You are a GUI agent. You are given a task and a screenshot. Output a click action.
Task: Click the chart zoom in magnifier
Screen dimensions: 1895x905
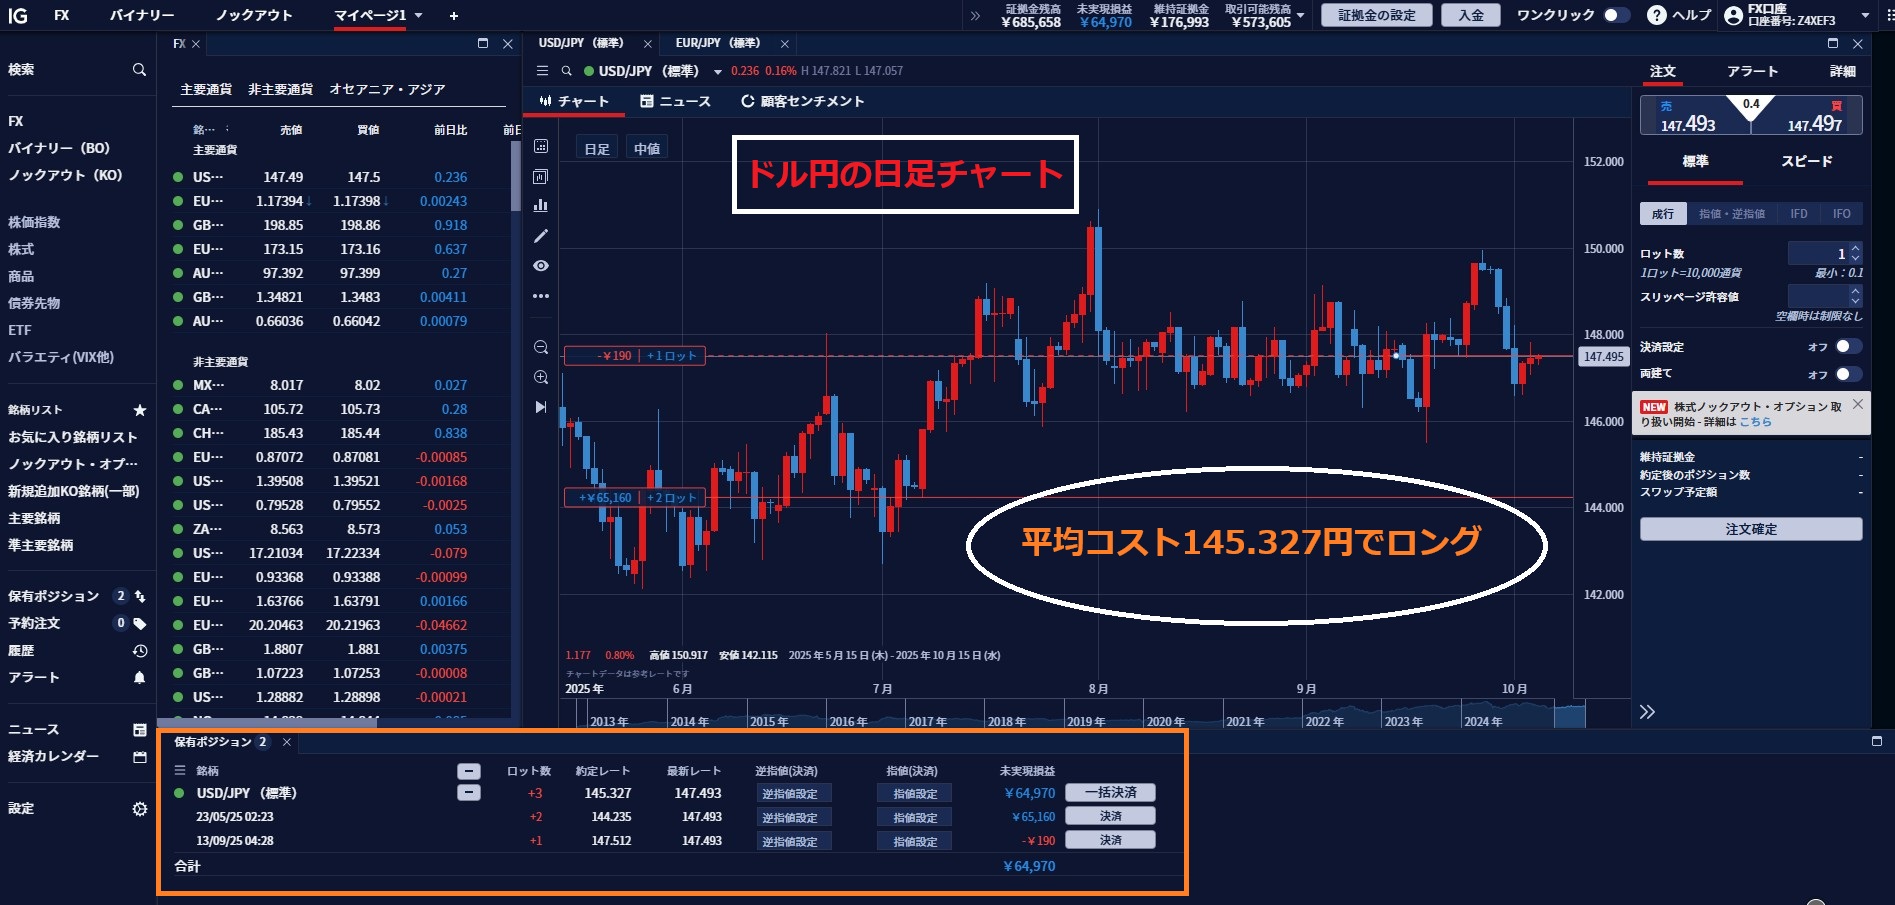click(x=541, y=377)
